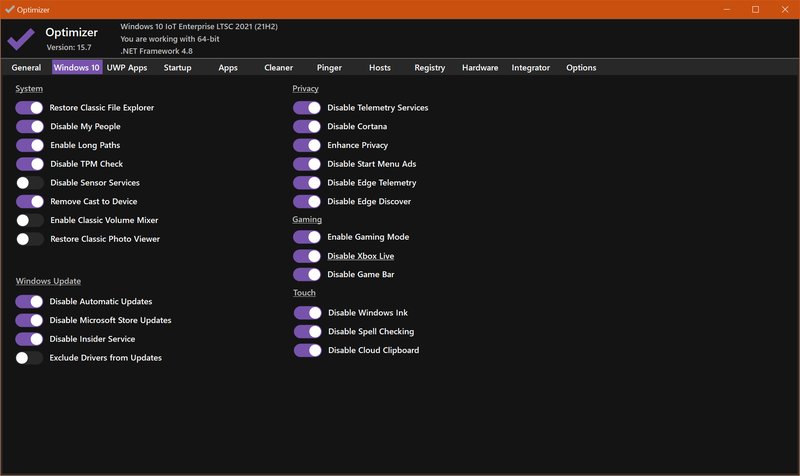The width and height of the screenshot is (800, 476).
Task: Click the Disable Edge Telemetry label
Action: 371,183
